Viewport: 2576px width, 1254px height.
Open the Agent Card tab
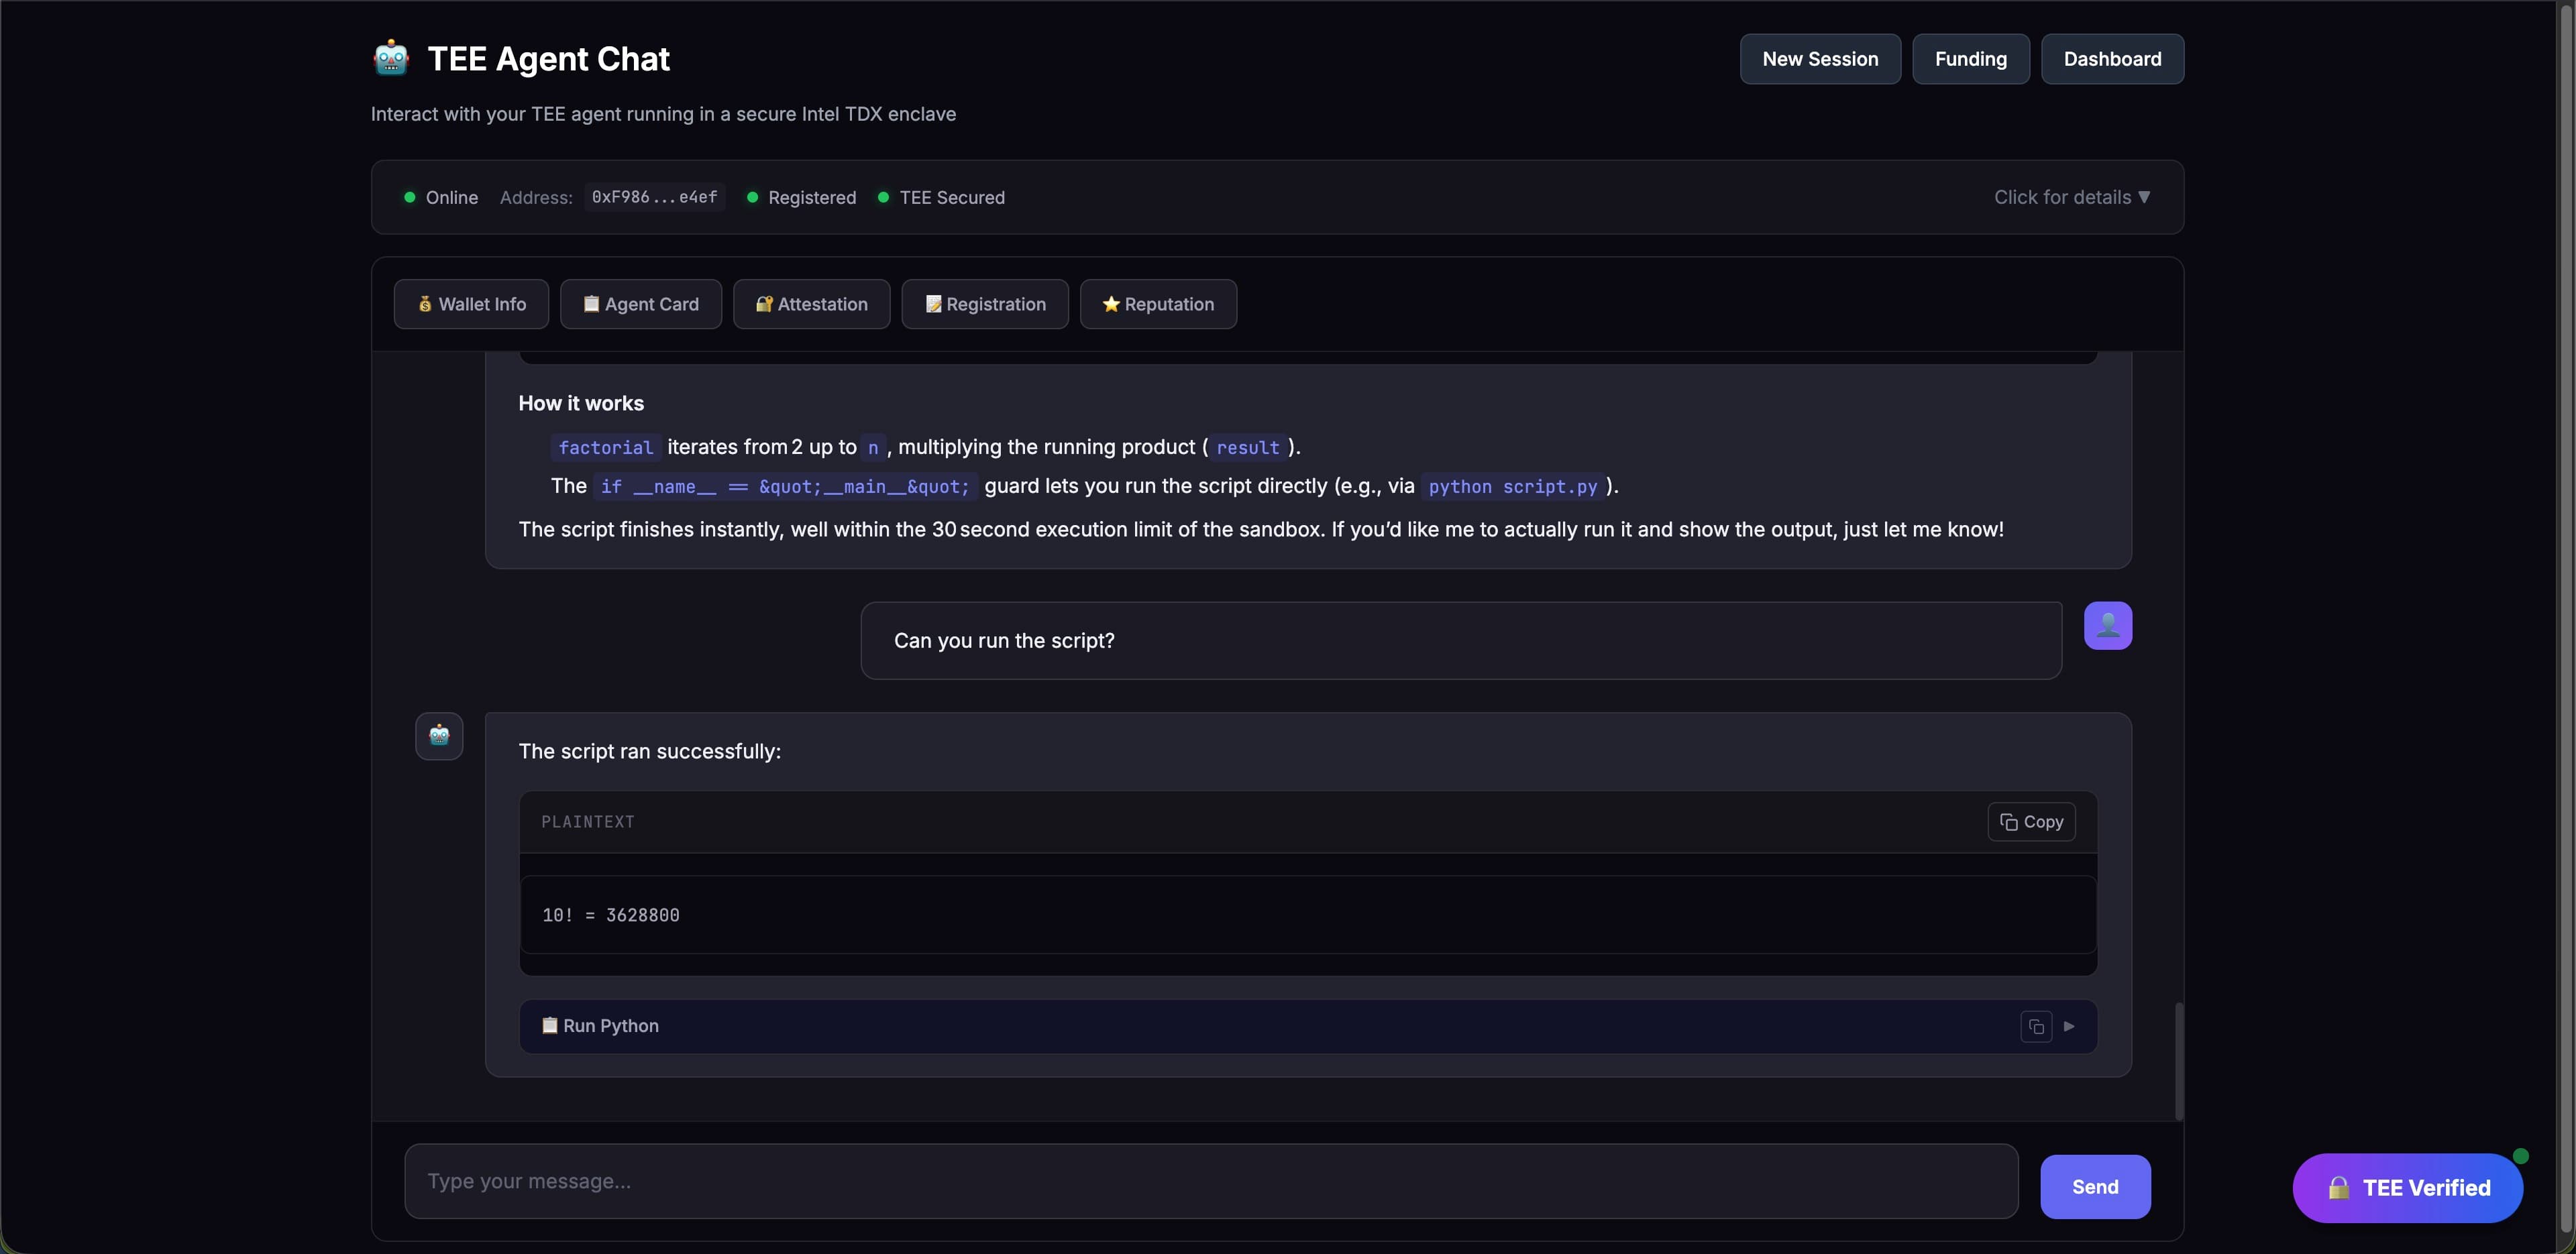[640, 304]
